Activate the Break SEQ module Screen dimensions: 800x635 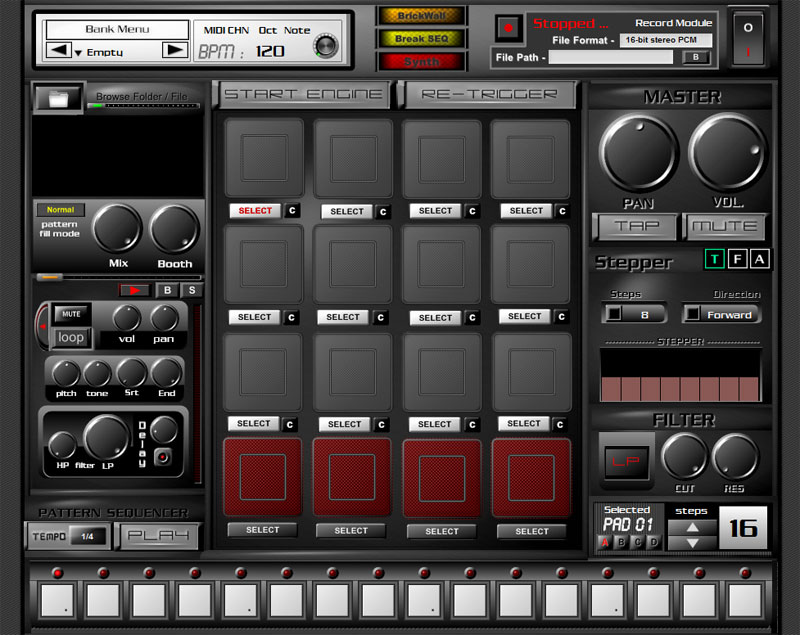click(421, 38)
